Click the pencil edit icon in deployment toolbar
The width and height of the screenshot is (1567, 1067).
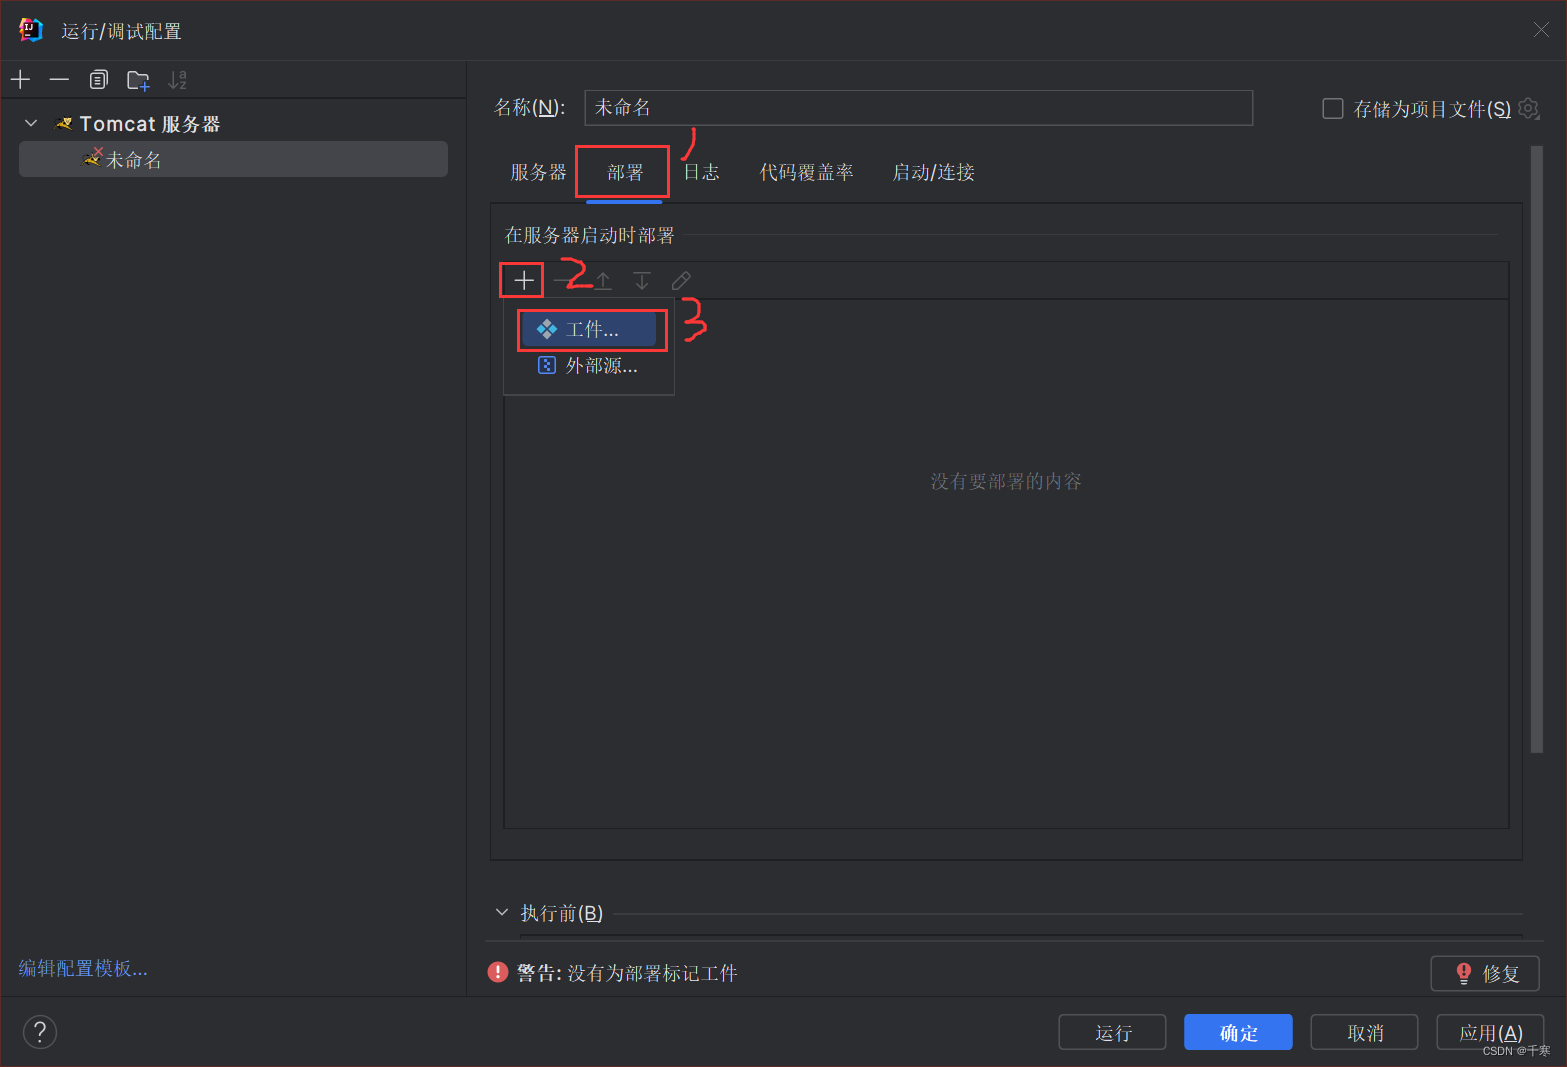(x=681, y=279)
